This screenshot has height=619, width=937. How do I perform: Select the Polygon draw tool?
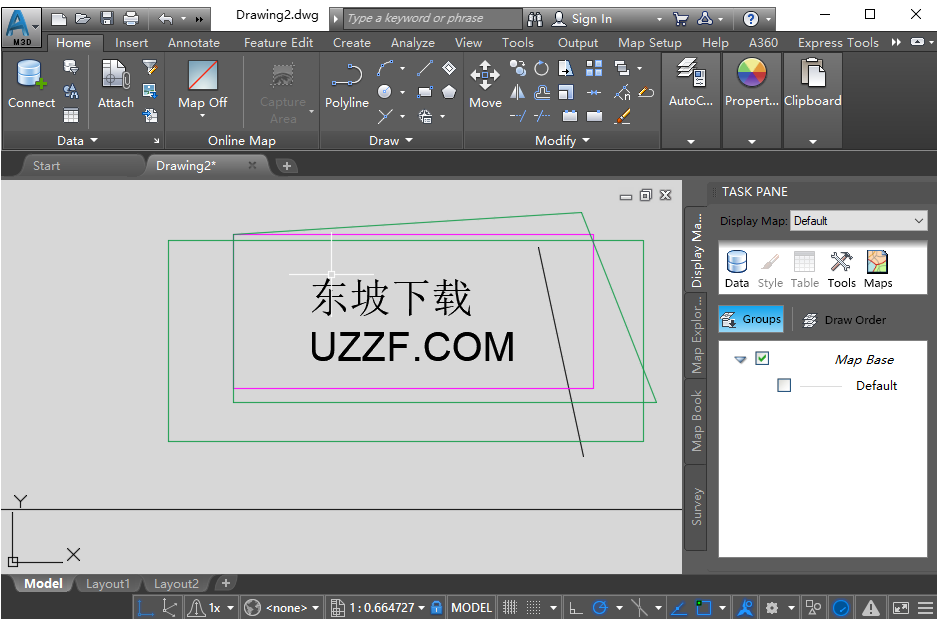(449, 92)
